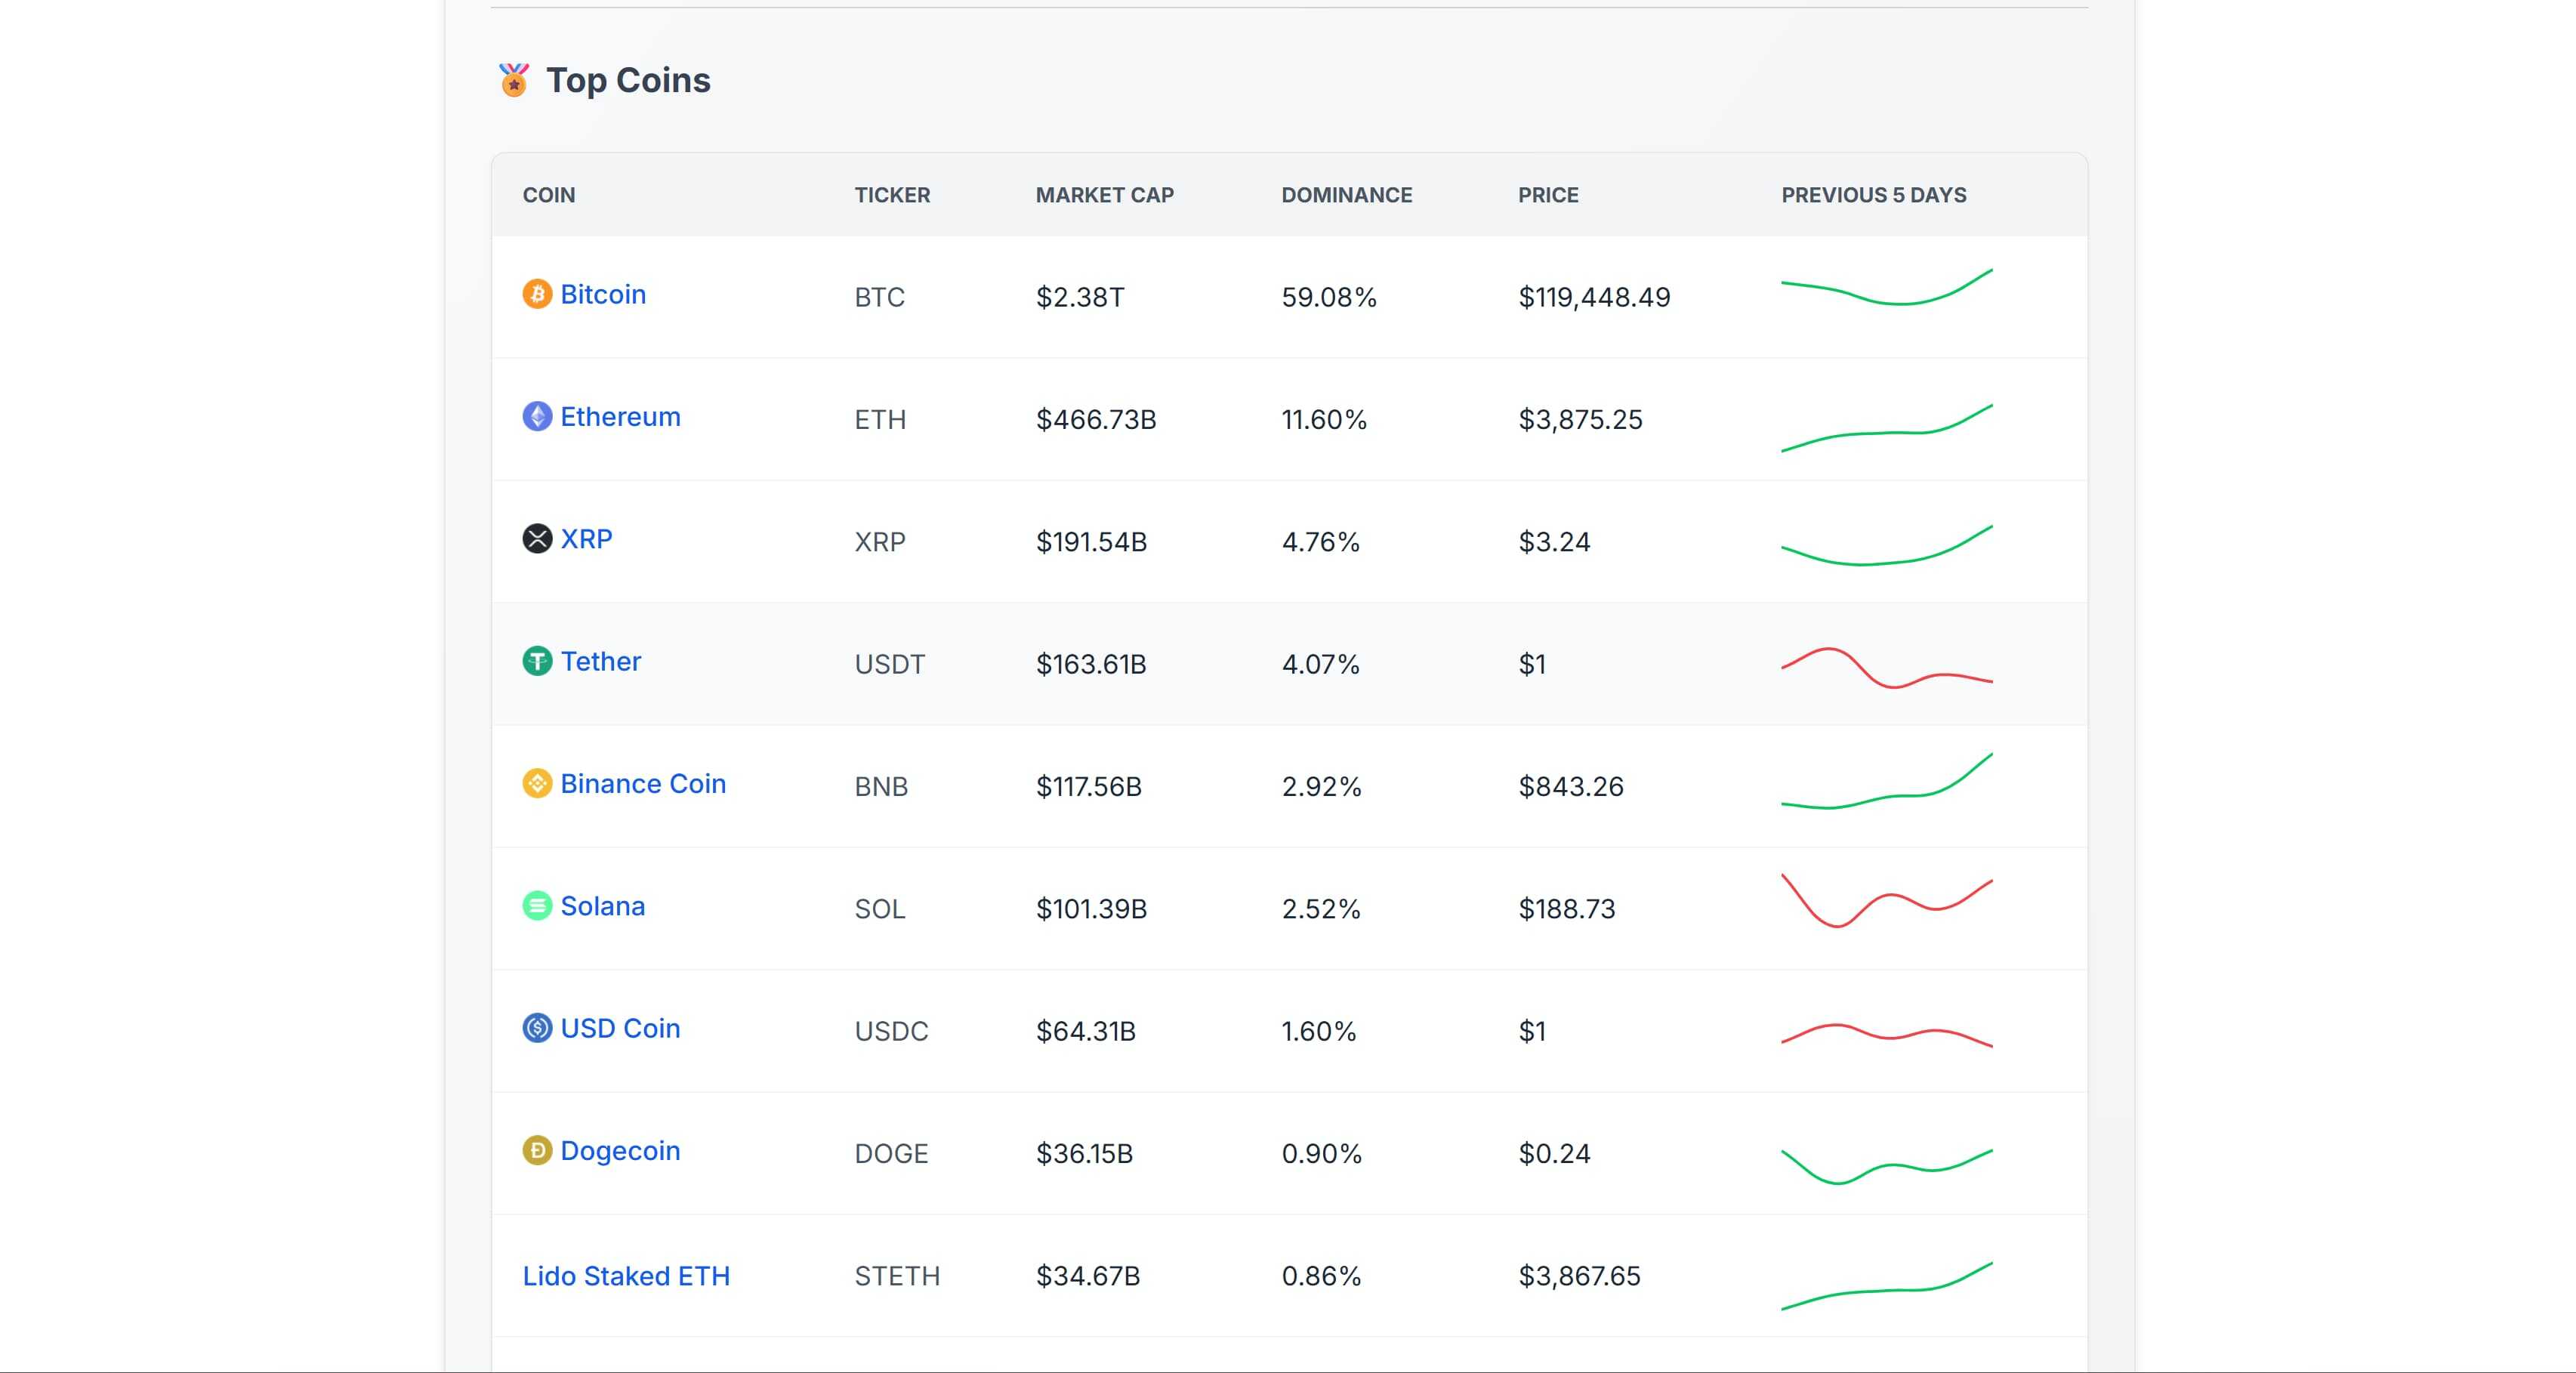Screen dimensions: 2576x1373
Task: Click the black XRP logo icon
Action: click(537, 539)
